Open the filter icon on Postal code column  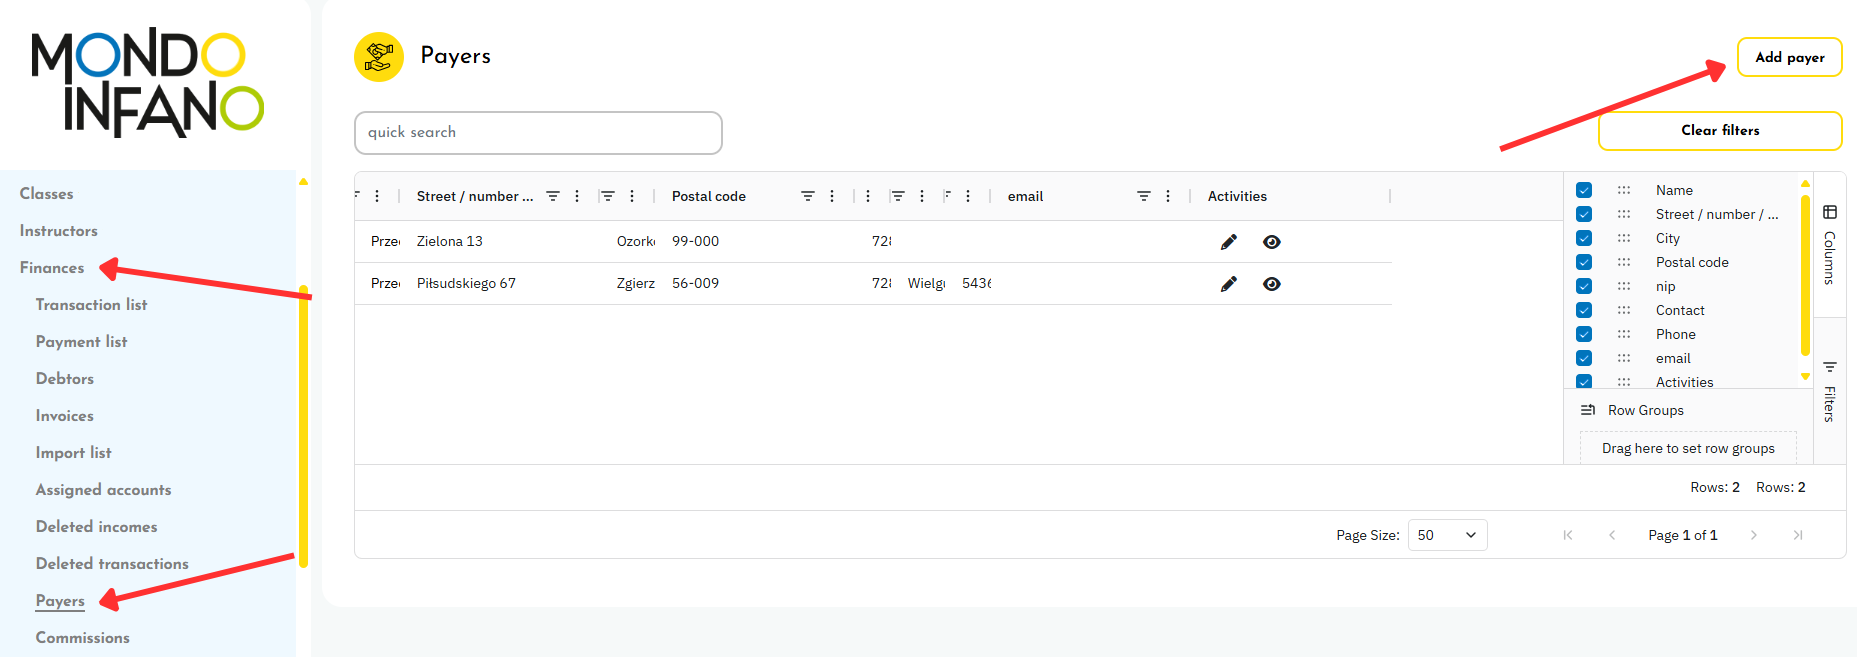[x=807, y=197]
